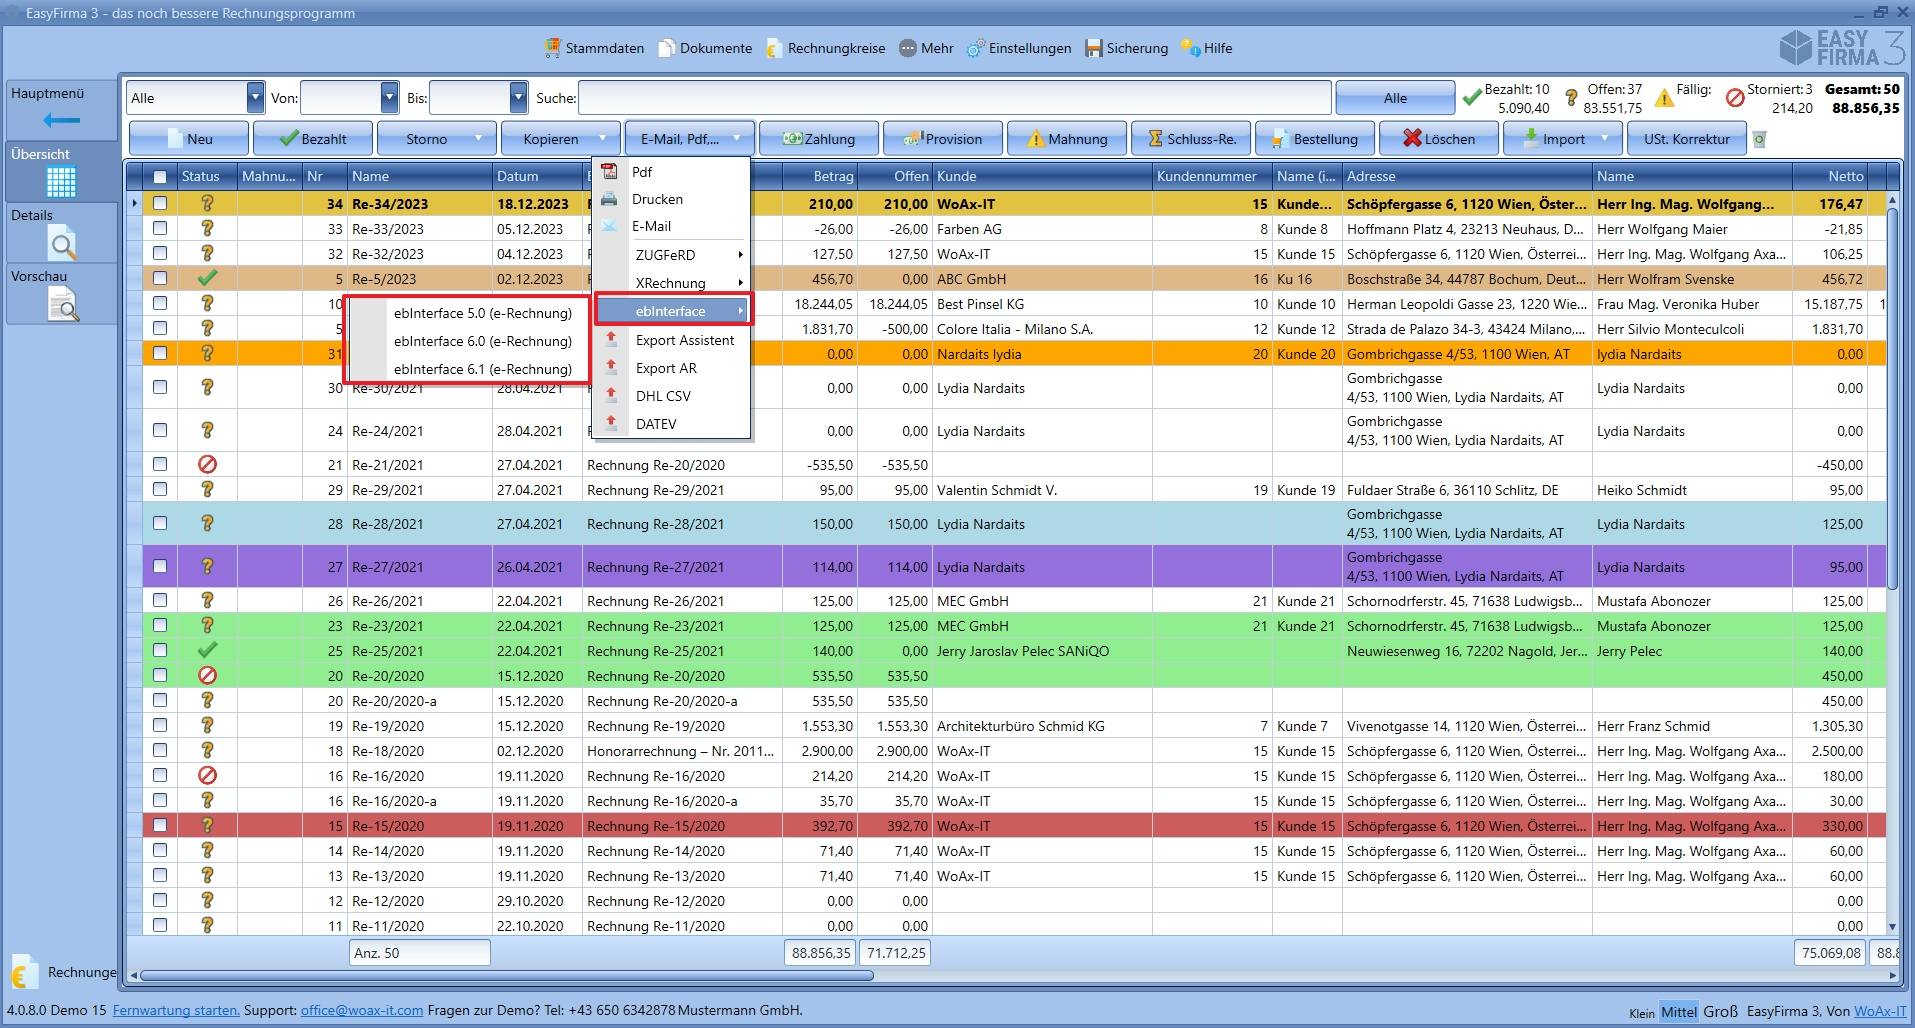Click the Pdf icon in export menu
The height and width of the screenshot is (1028, 1915).
pos(610,172)
